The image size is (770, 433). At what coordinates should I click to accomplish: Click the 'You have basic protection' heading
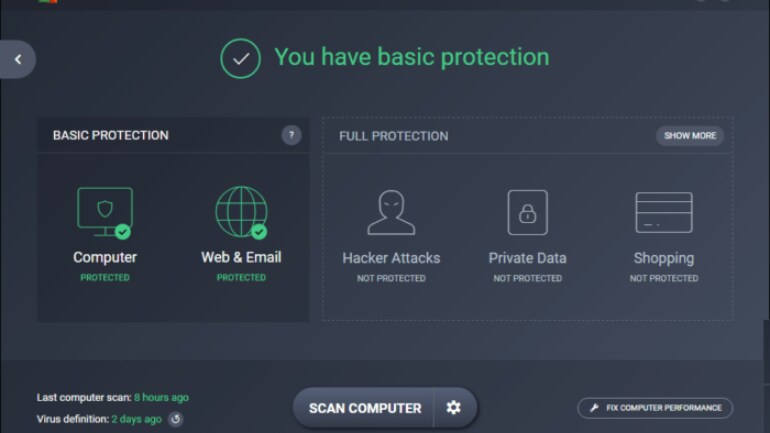coord(412,57)
